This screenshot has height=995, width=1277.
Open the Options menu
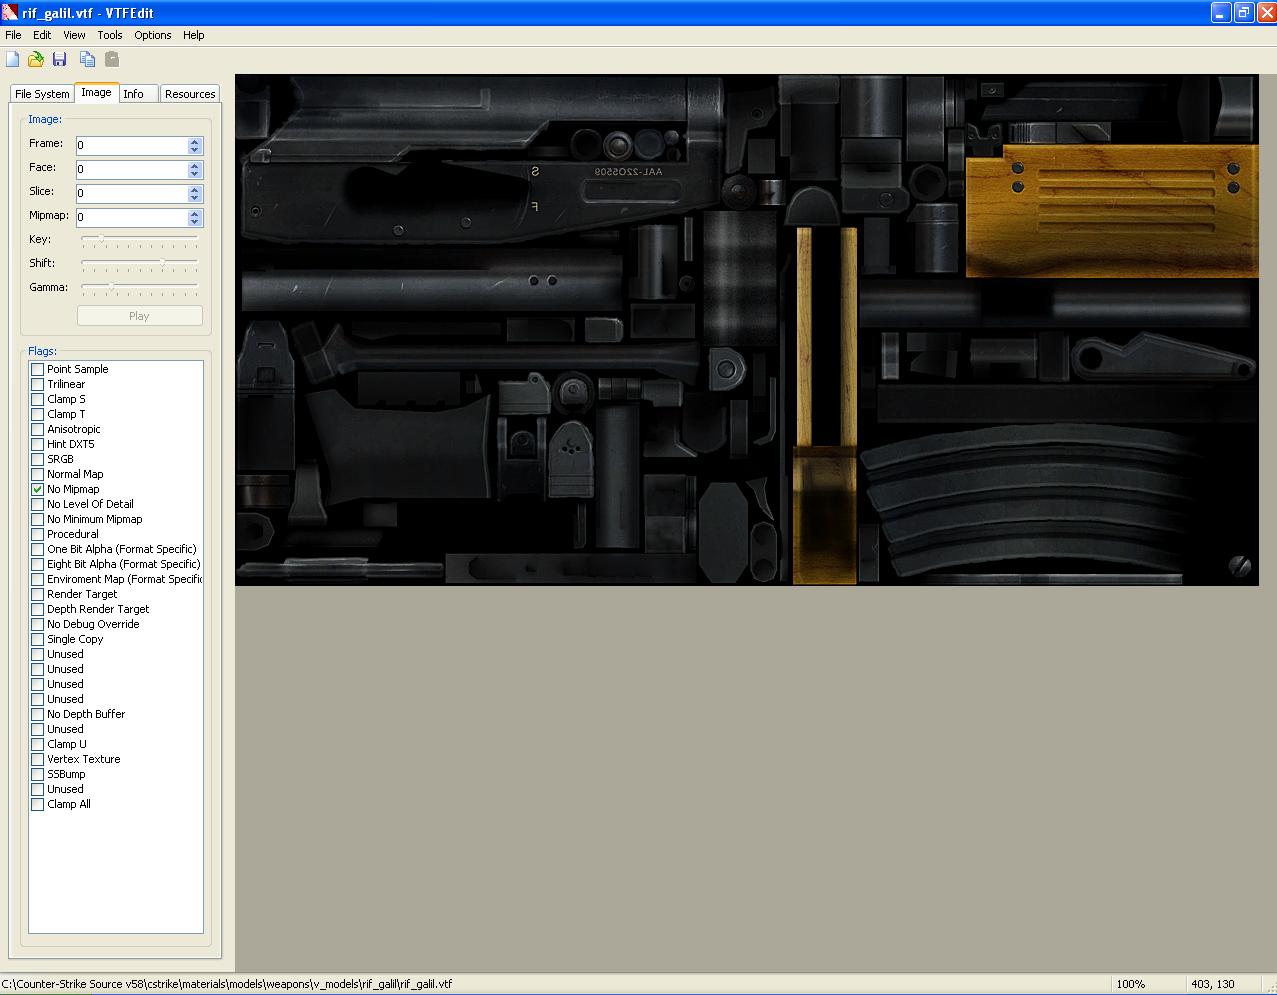point(153,35)
